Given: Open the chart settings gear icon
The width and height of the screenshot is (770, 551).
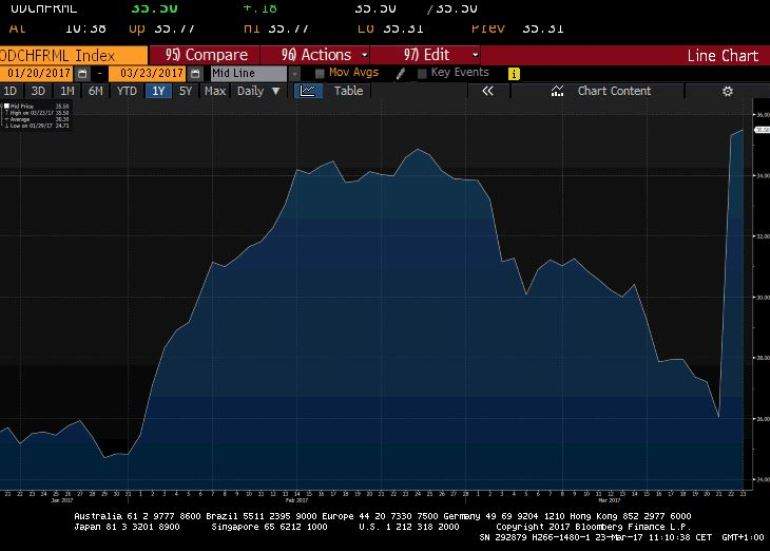Looking at the screenshot, I should 727,91.
